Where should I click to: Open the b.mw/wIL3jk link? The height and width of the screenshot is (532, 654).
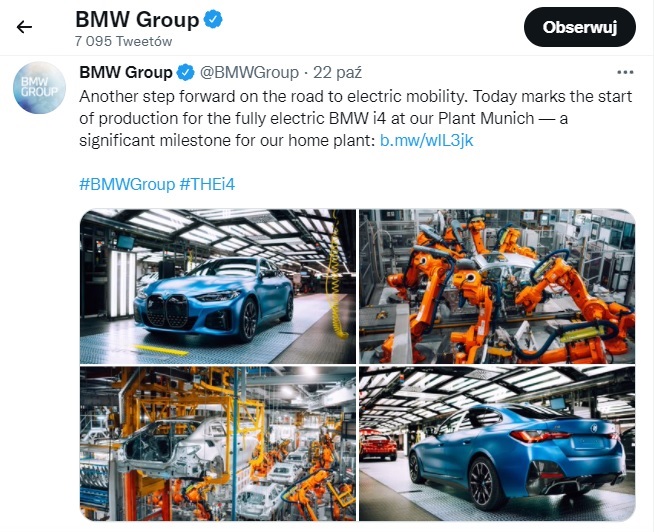(x=426, y=141)
